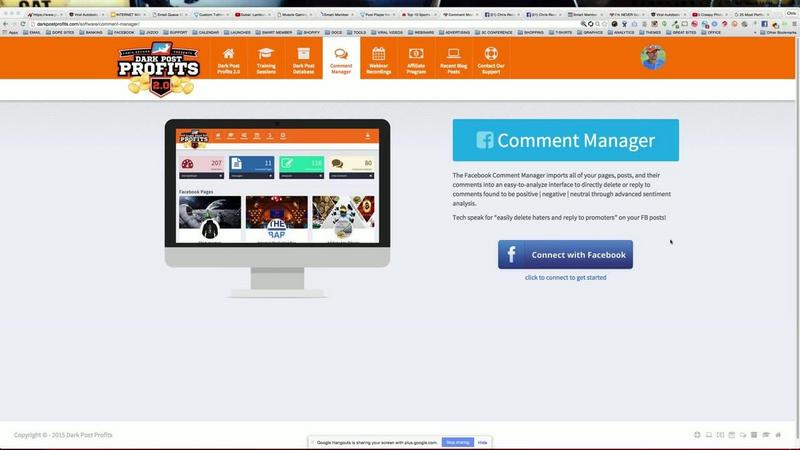The width and height of the screenshot is (800, 450).
Task: Bookmark page with star icon
Action: coord(605,24)
